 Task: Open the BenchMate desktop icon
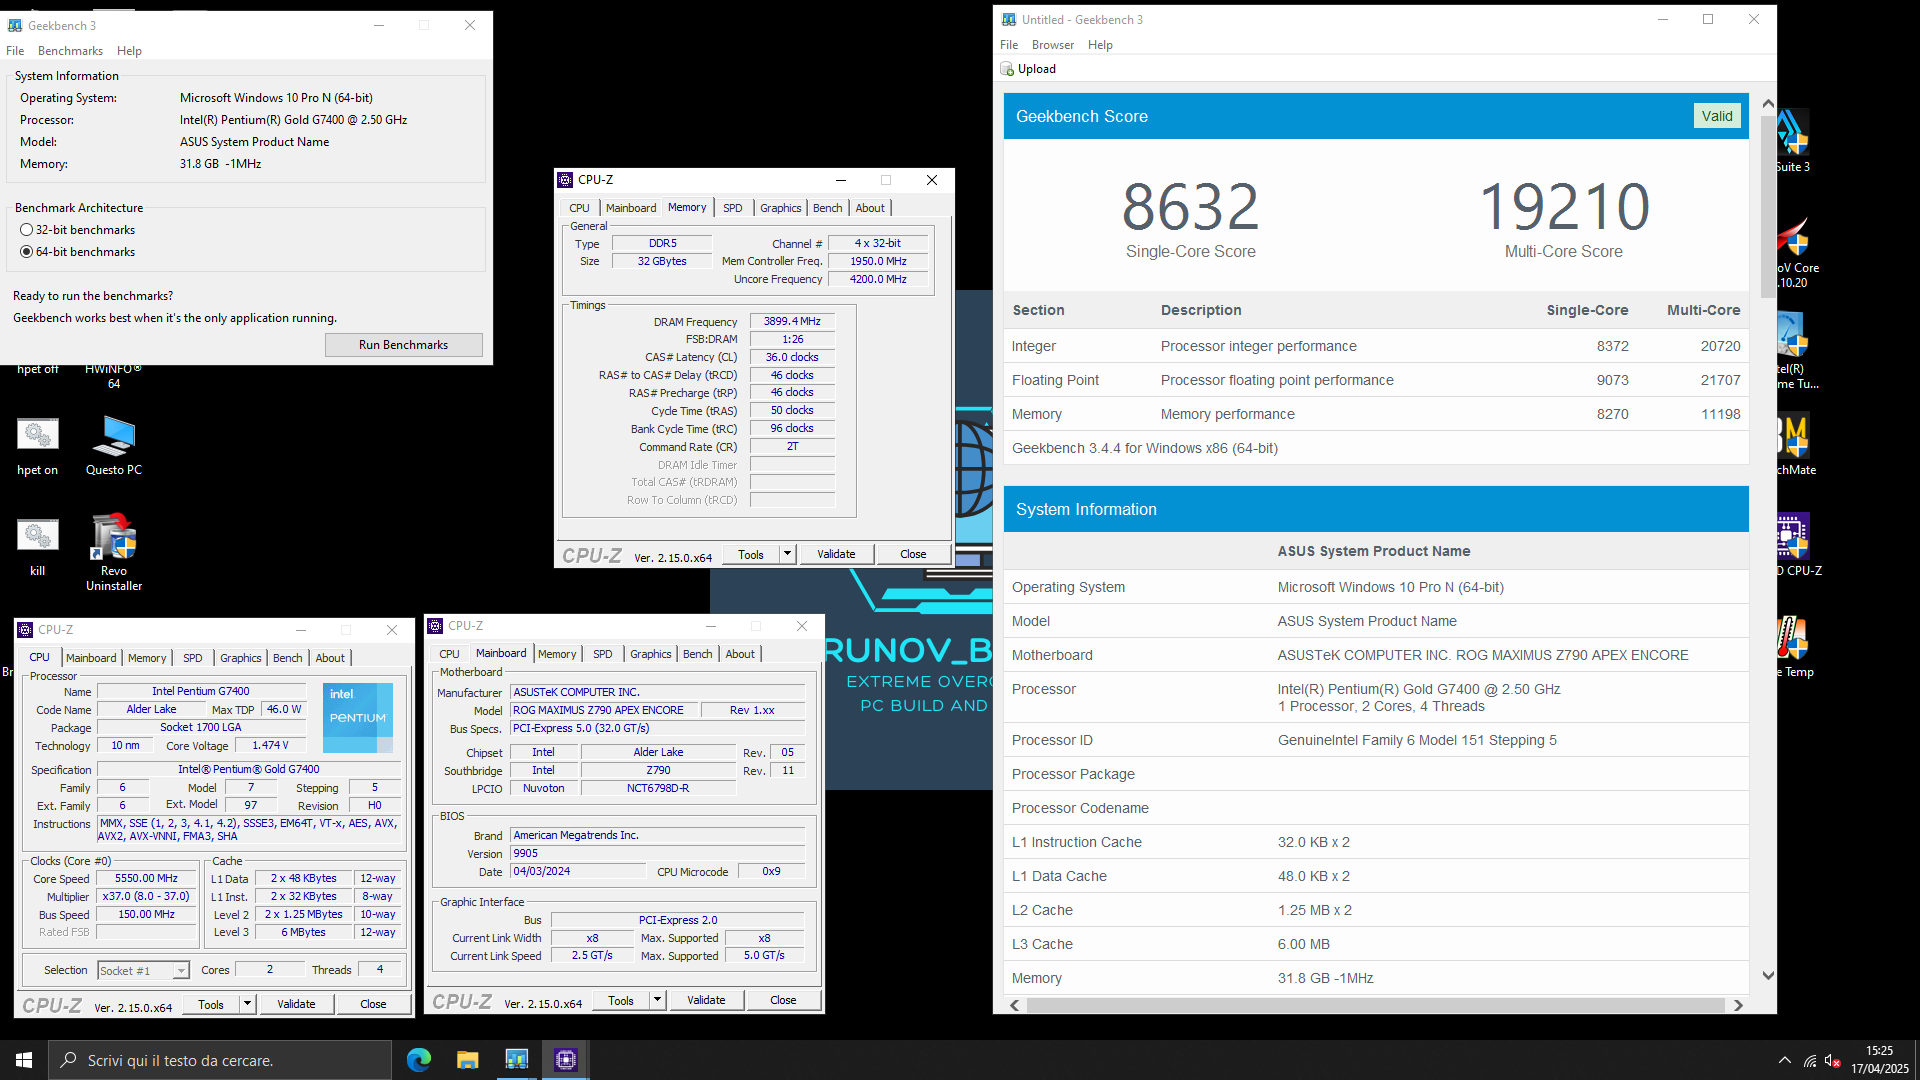(x=1793, y=445)
